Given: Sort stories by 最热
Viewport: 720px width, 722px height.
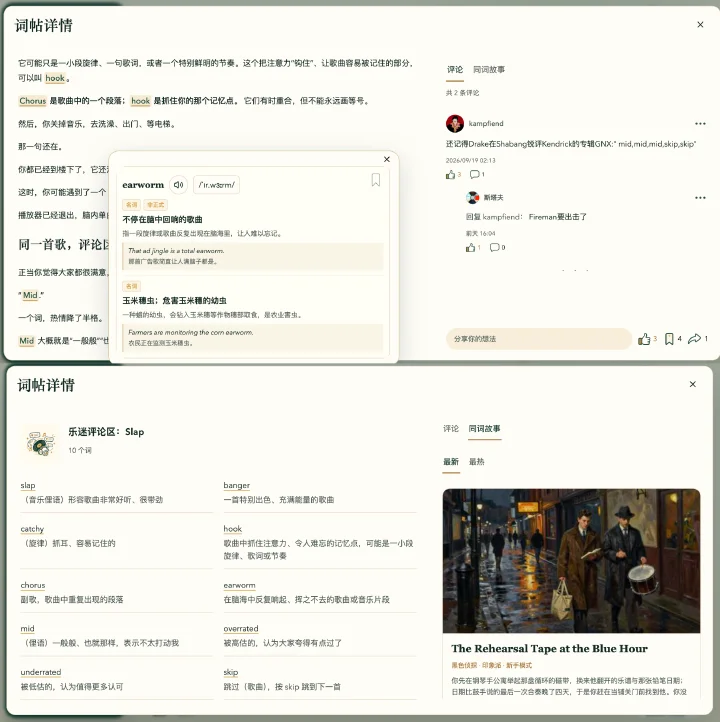Looking at the screenshot, I should [x=476, y=462].
